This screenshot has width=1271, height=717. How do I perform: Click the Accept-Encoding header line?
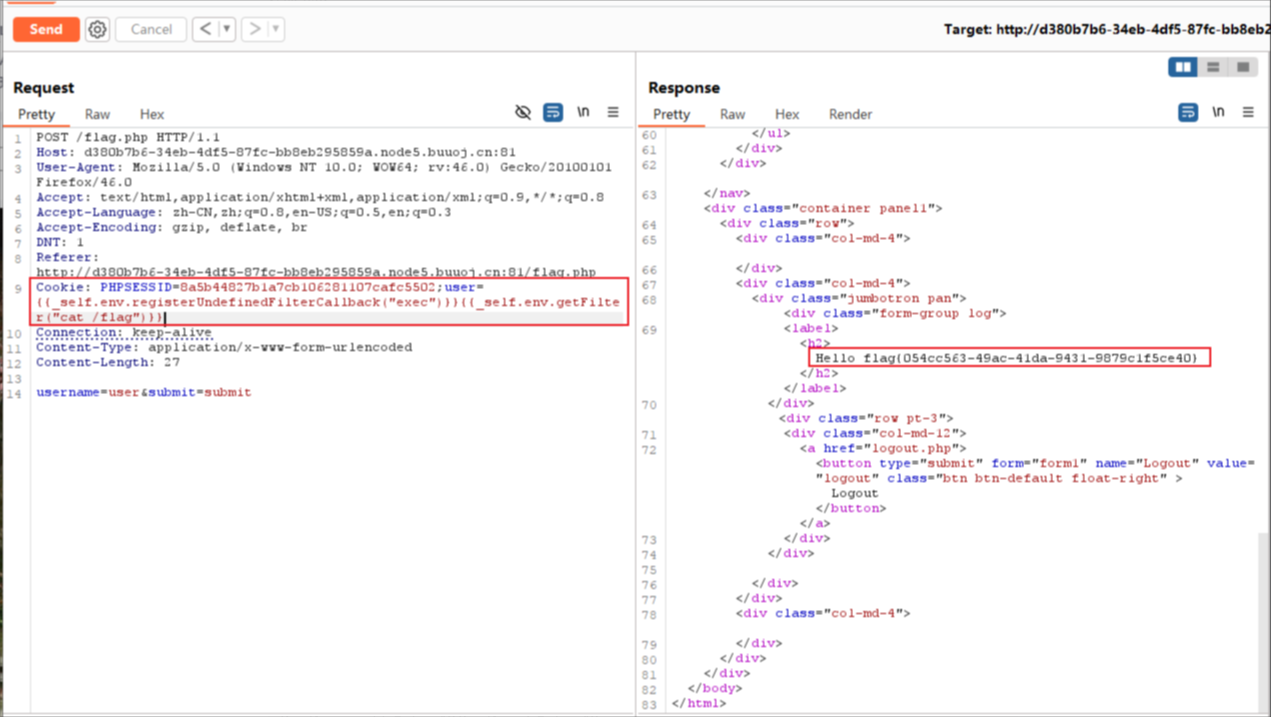(x=171, y=227)
